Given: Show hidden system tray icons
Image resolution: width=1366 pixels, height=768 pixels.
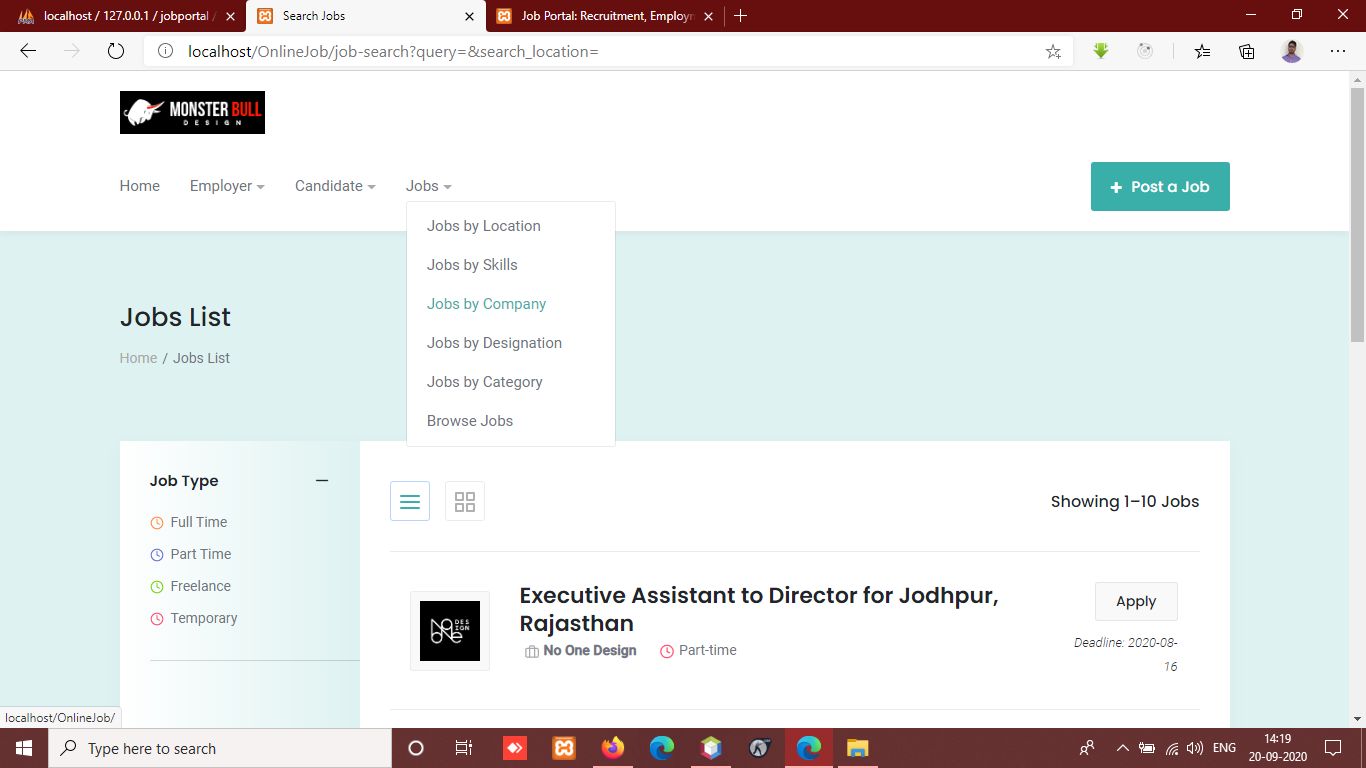Looking at the screenshot, I should (1122, 748).
